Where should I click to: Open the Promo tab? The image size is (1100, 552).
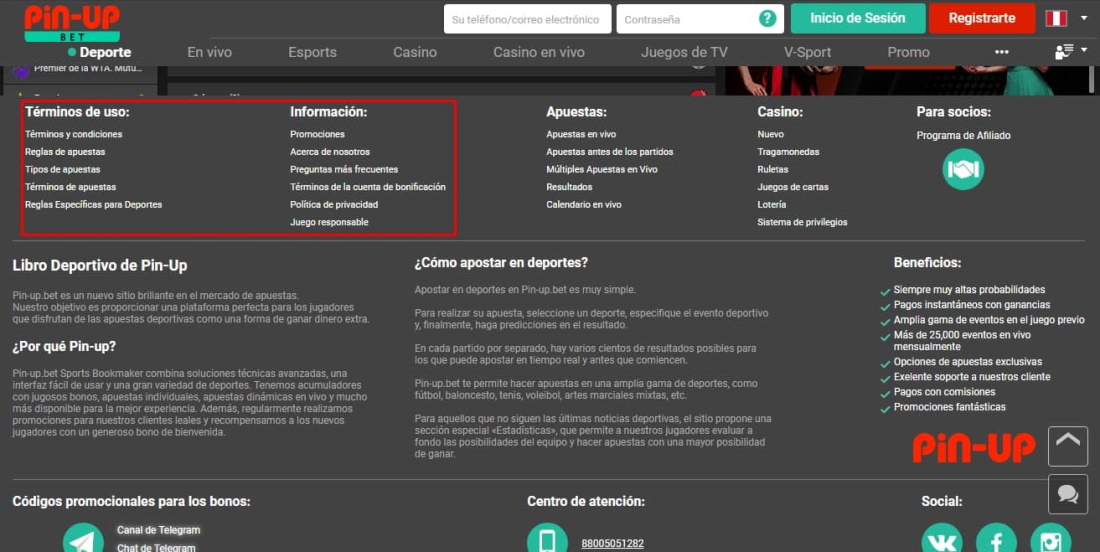click(908, 52)
